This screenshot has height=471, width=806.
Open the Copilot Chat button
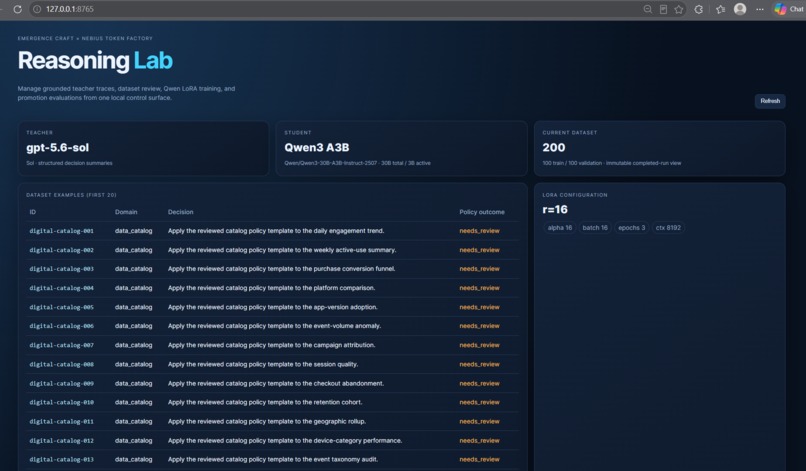(x=789, y=9)
